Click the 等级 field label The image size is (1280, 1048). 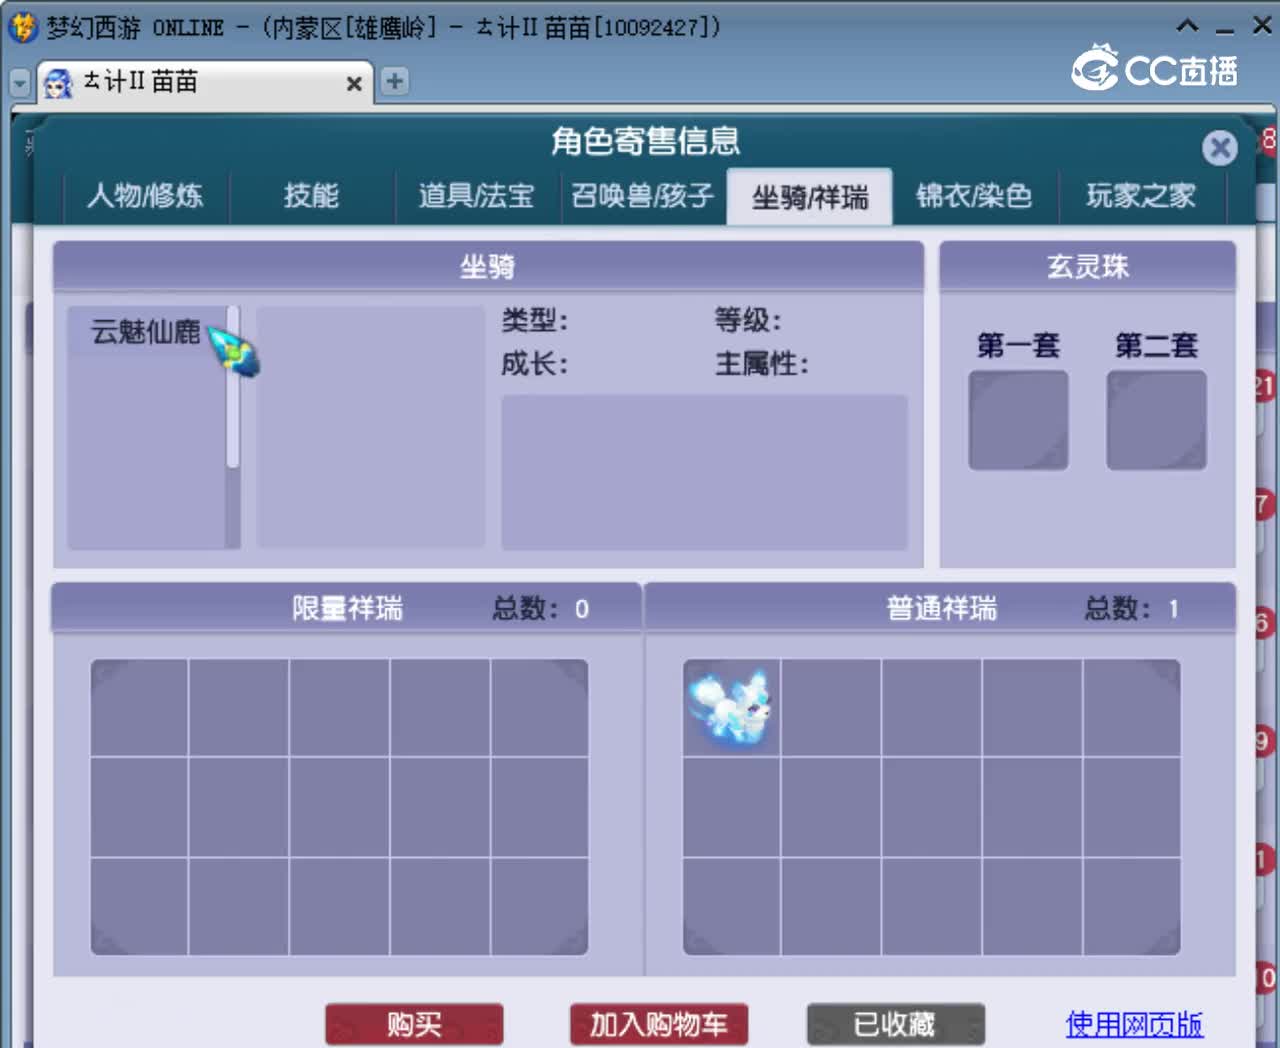point(748,320)
